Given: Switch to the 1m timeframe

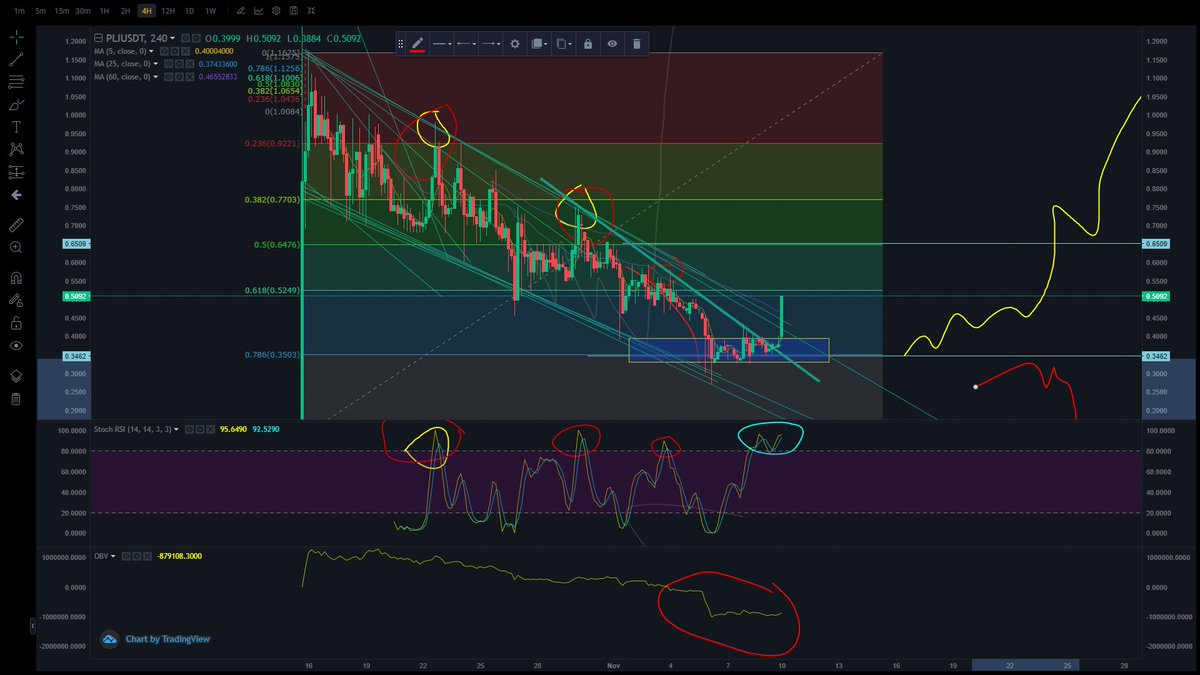Looking at the screenshot, I should [x=19, y=11].
